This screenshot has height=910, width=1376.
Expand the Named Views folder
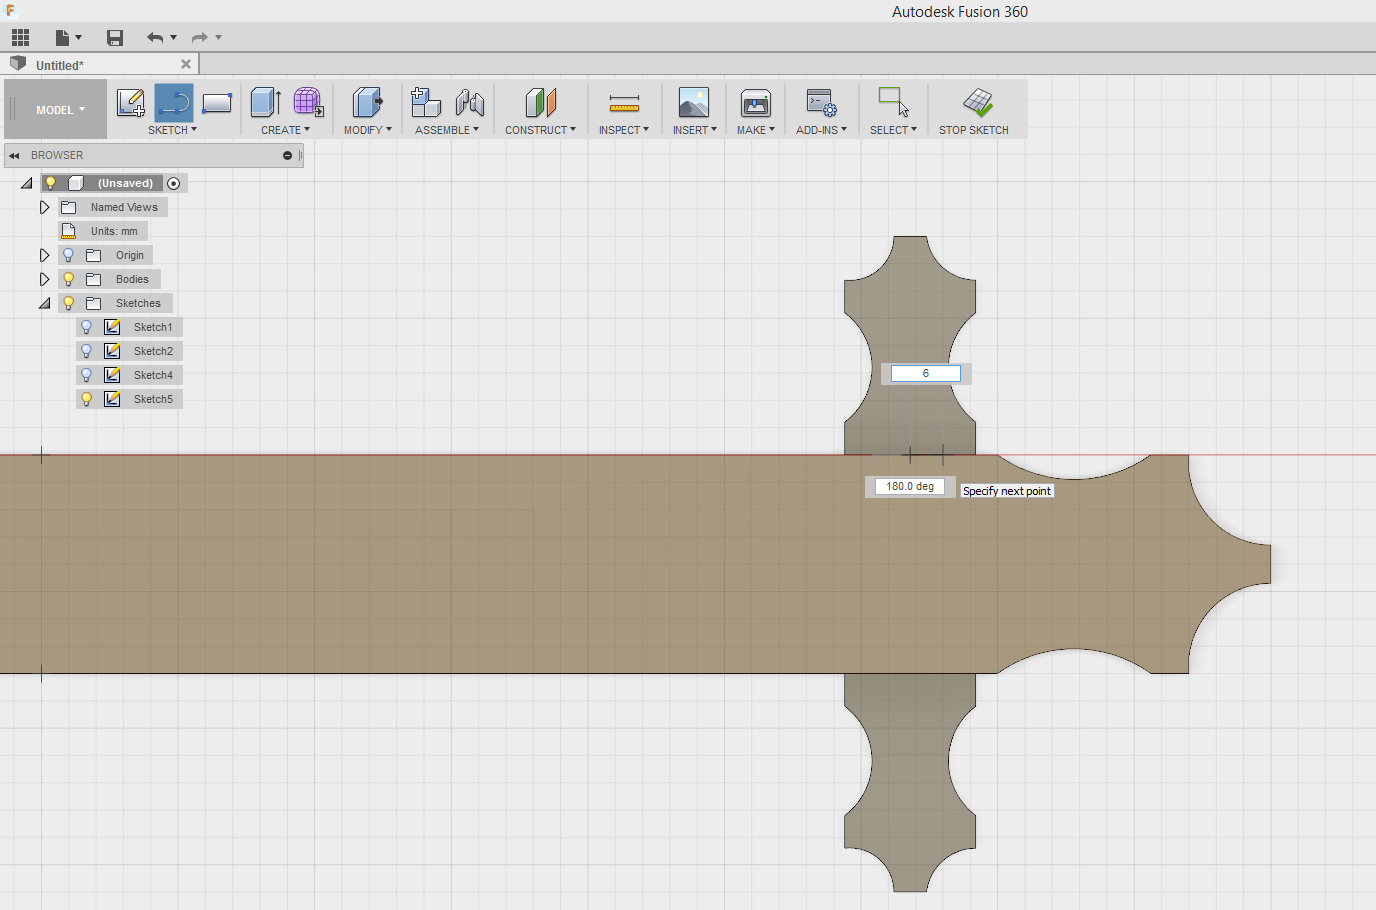pyautogui.click(x=44, y=207)
